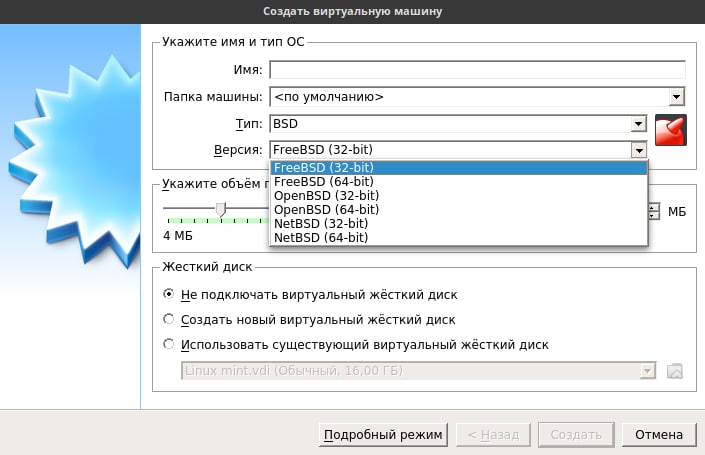
Task: Choose FreeBSD (64-bit) in the version list
Action: pos(459,182)
